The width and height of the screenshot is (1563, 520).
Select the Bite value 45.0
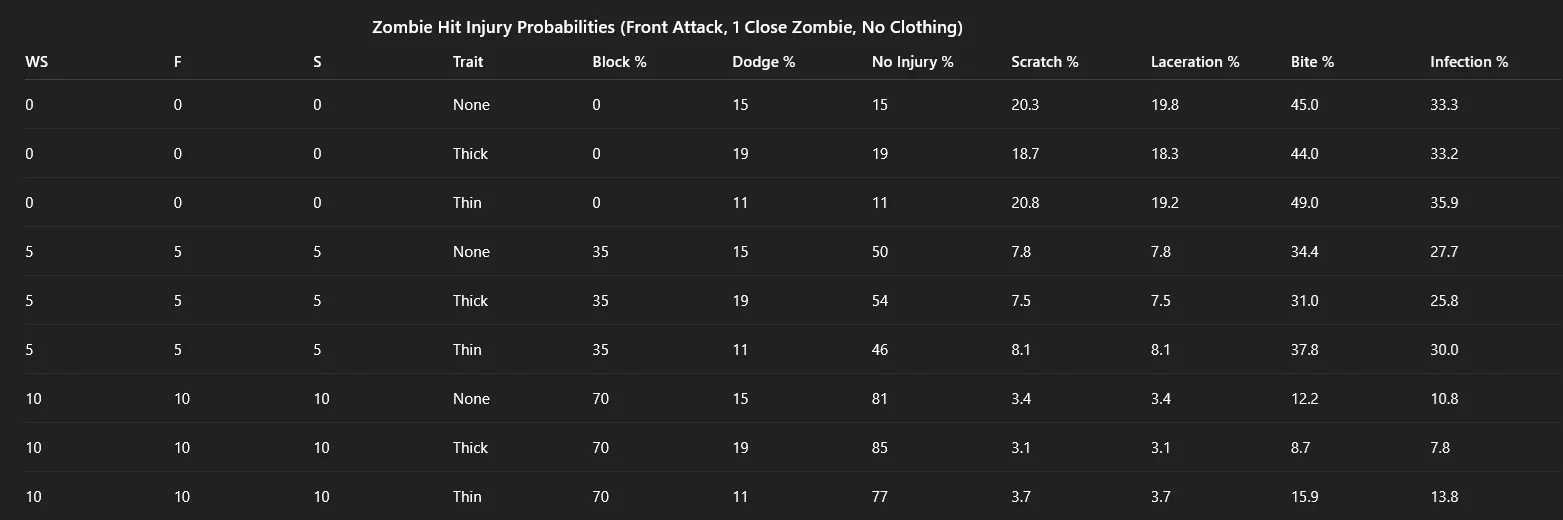1305,105
